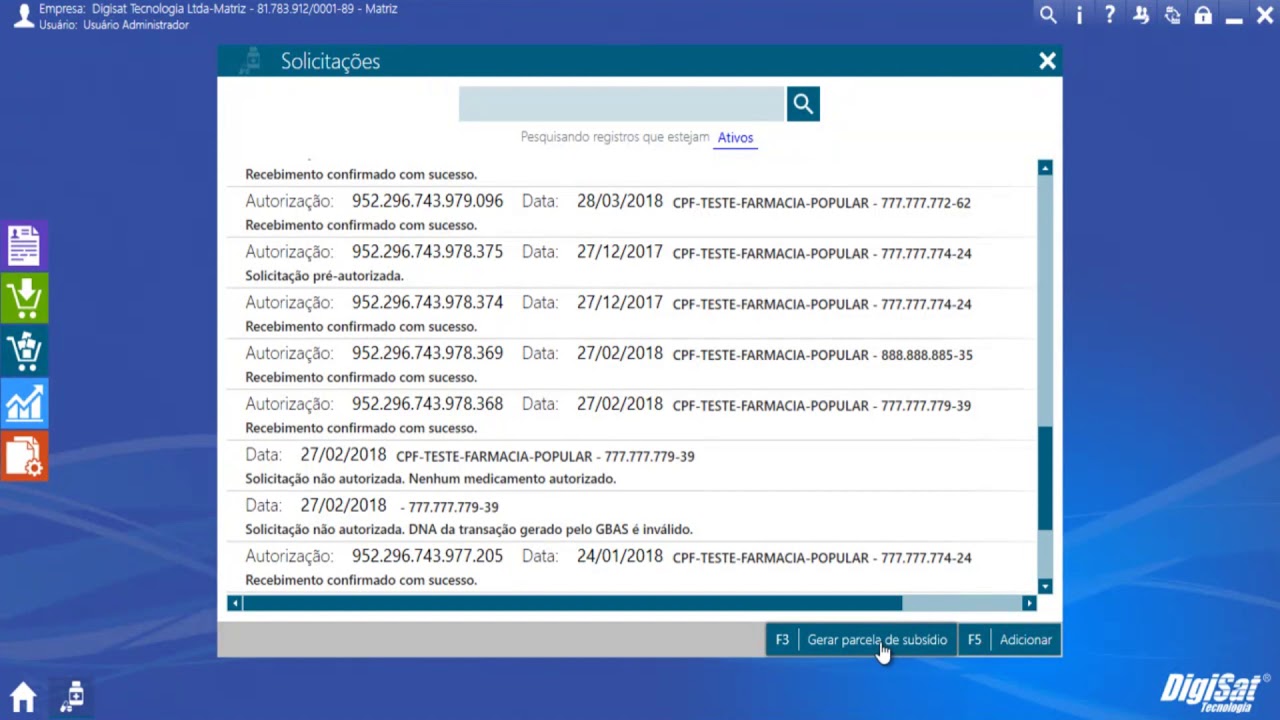Click the search button beside the search field
The width and height of the screenshot is (1280, 720).
(803, 103)
